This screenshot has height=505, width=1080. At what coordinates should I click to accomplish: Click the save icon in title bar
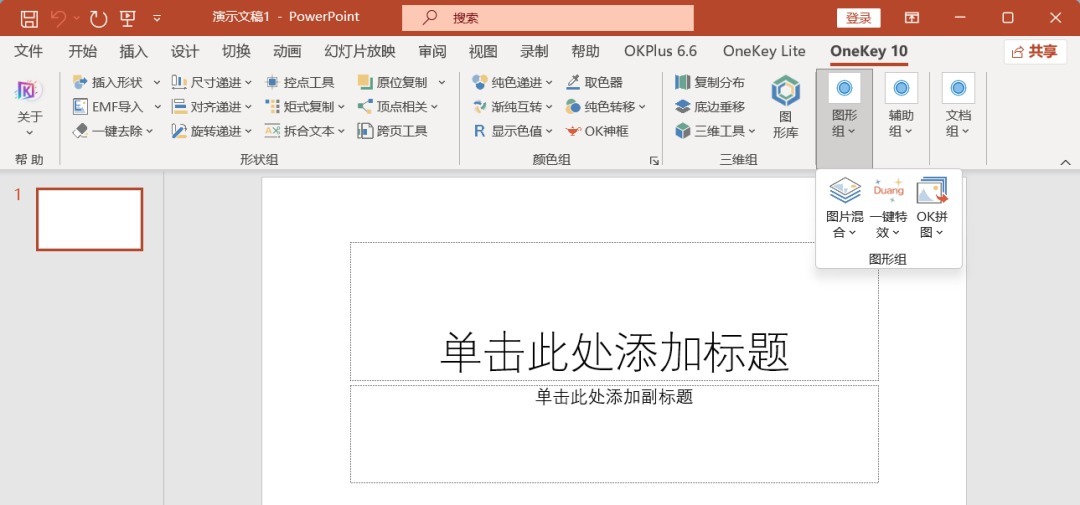click(29, 18)
